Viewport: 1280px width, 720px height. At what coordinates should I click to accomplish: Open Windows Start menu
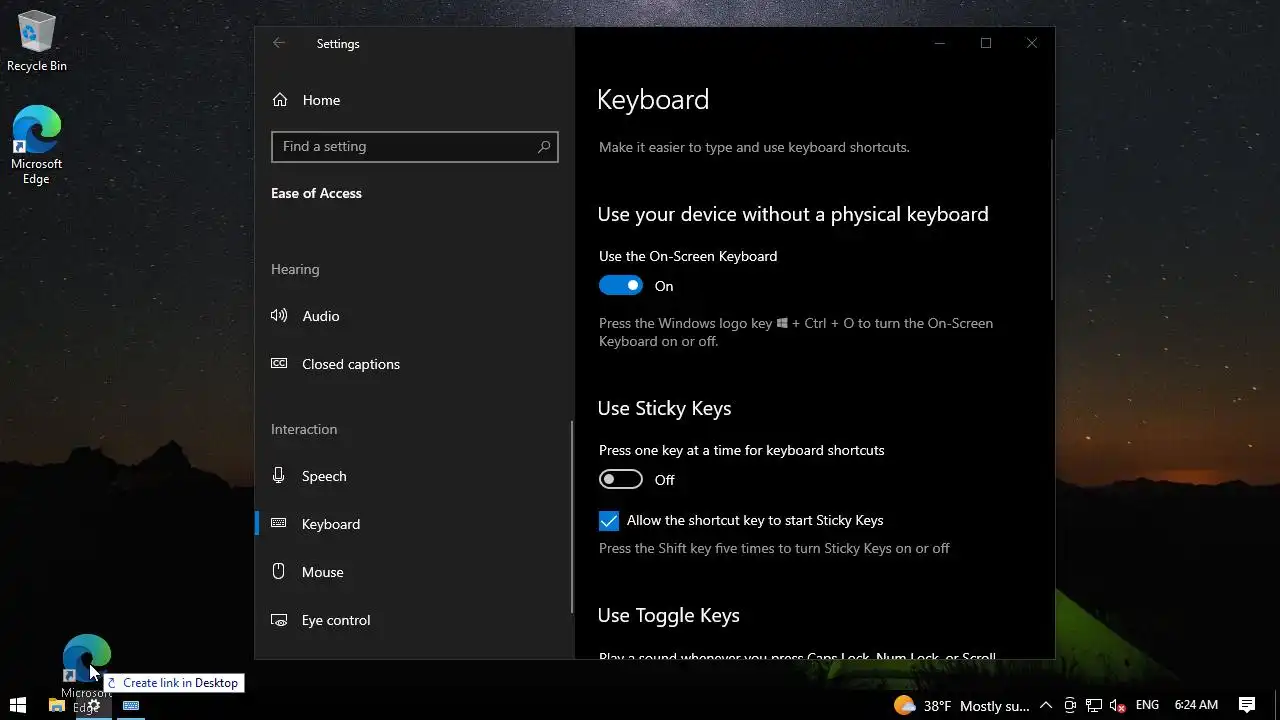click(x=17, y=705)
